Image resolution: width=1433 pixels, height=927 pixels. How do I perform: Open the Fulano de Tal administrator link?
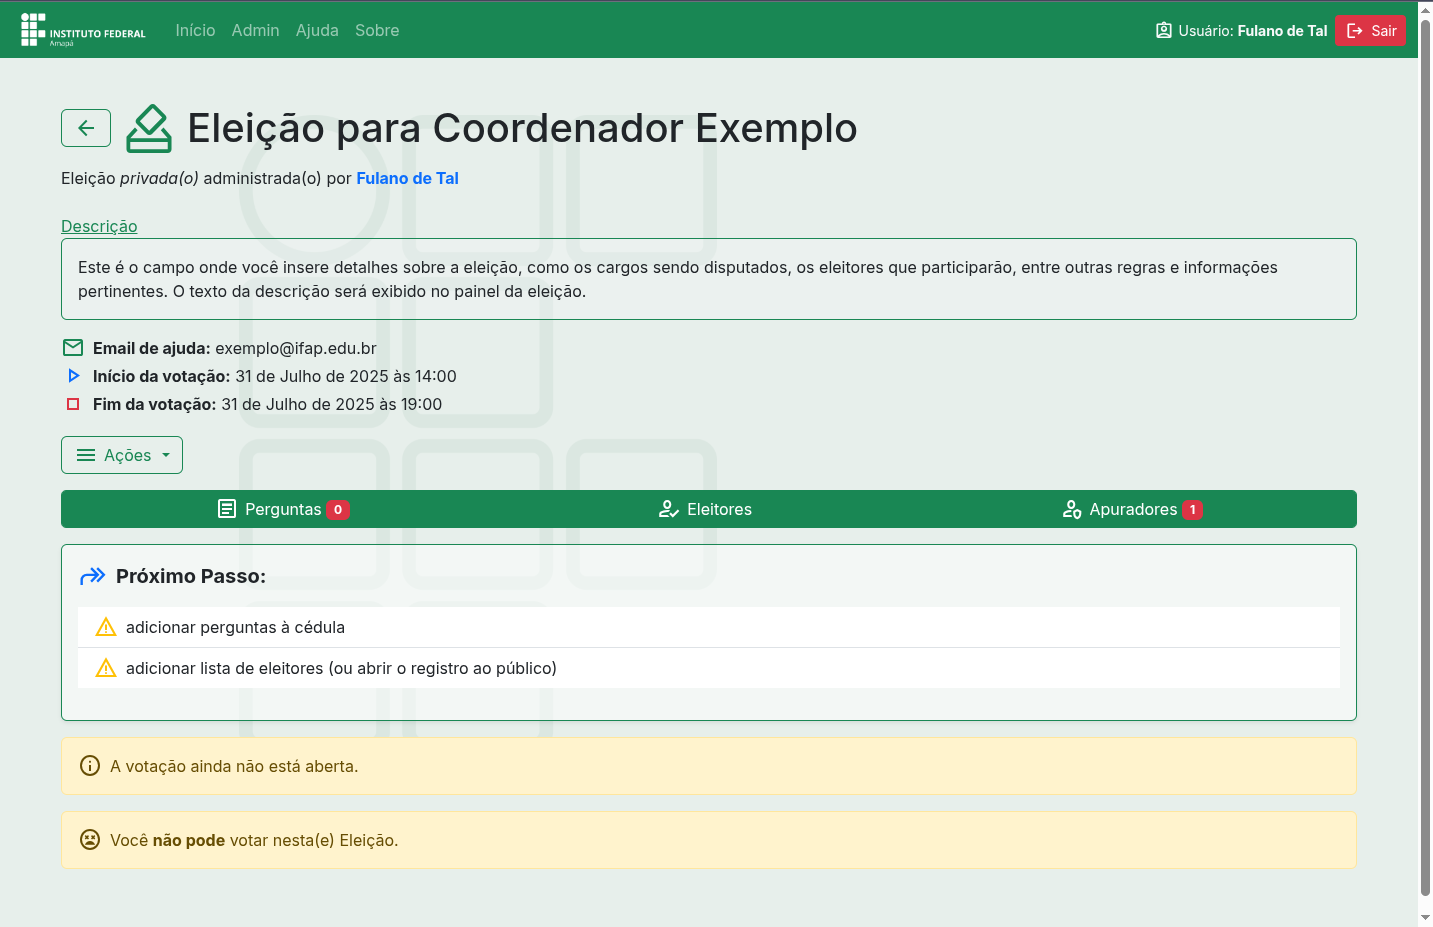click(407, 178)
